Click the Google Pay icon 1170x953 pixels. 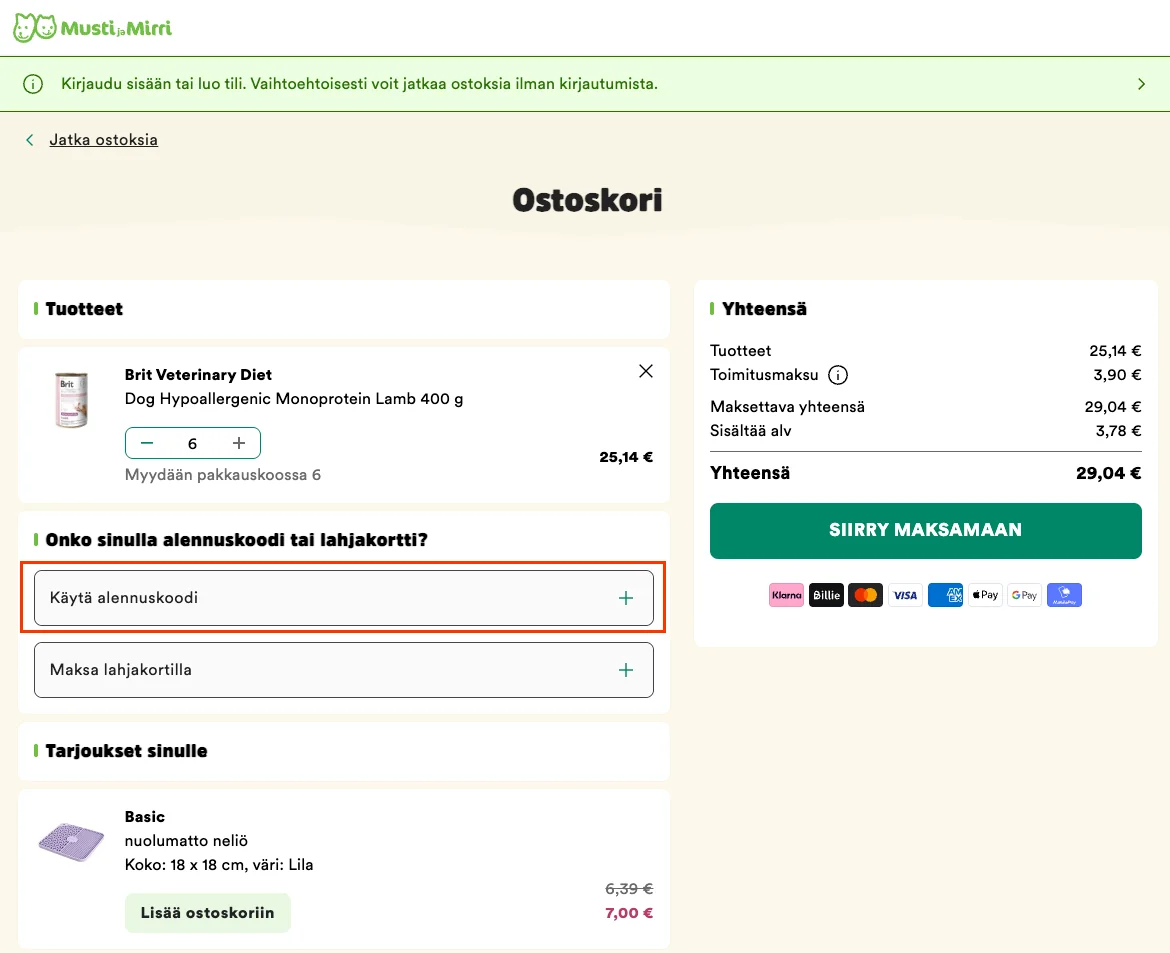click(x=1024, y=595)
